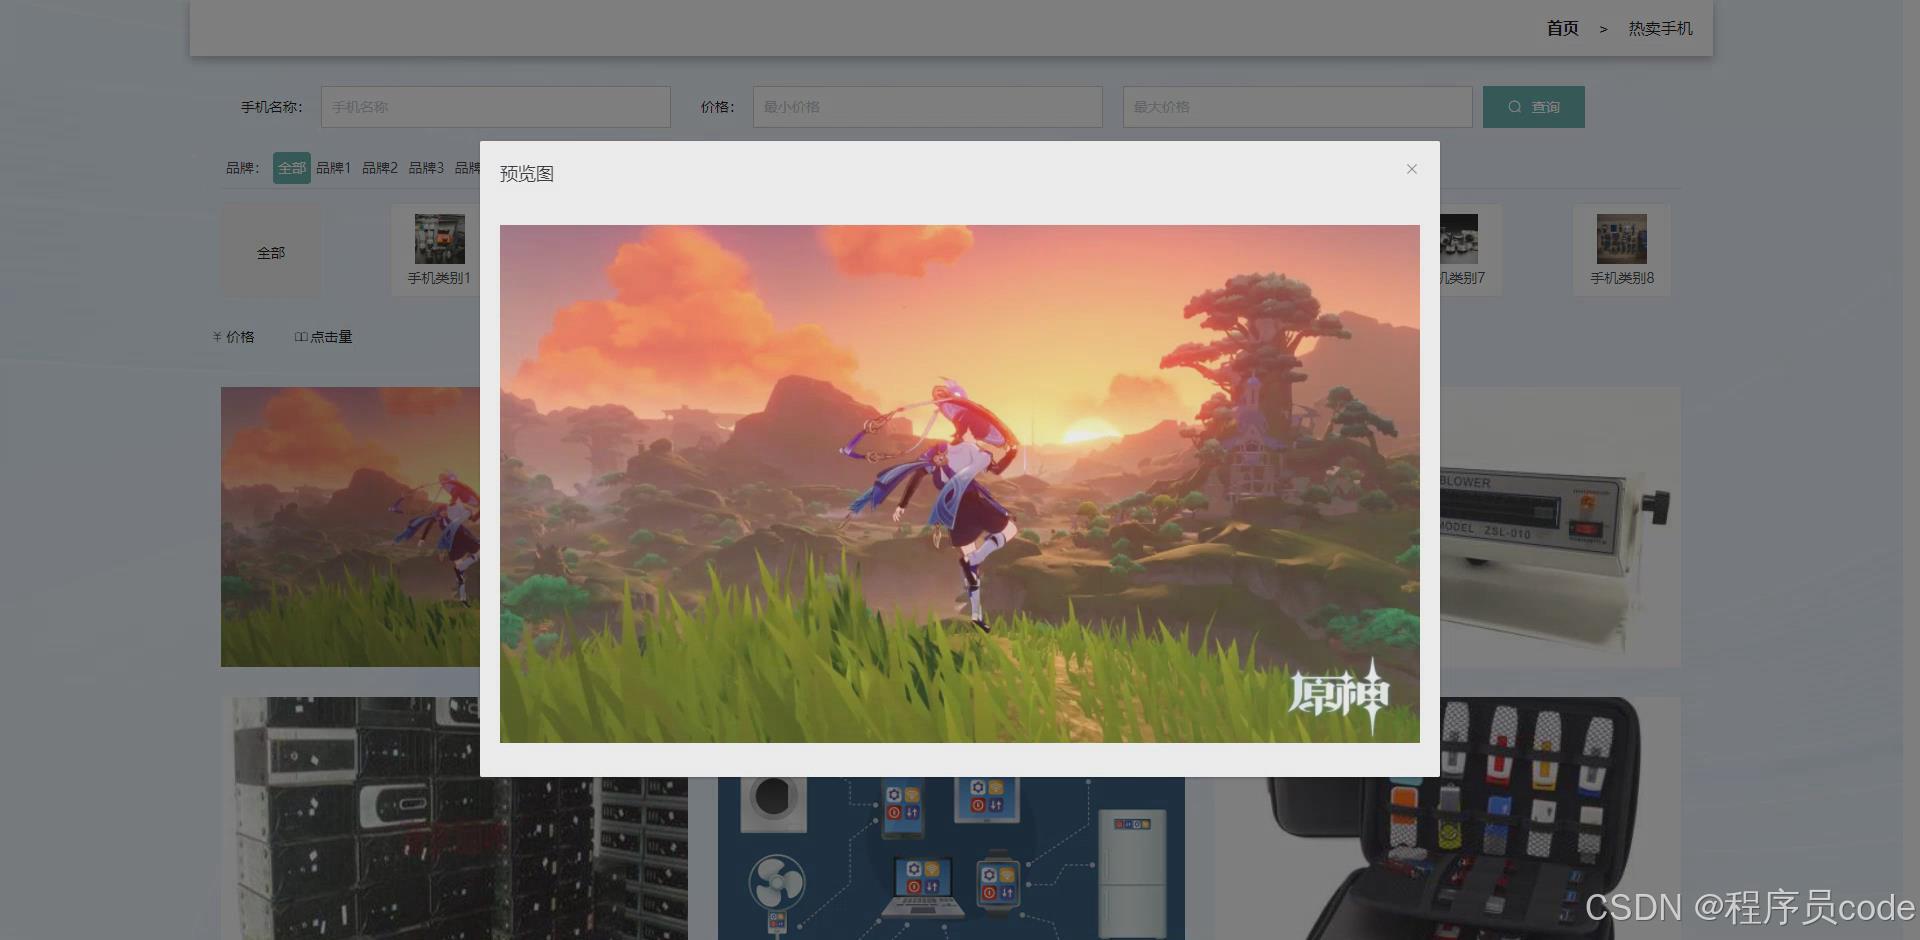Select the 品牌2 brand filter
The width and height of the screenshot is (1920, 940).
pos(379,167)
